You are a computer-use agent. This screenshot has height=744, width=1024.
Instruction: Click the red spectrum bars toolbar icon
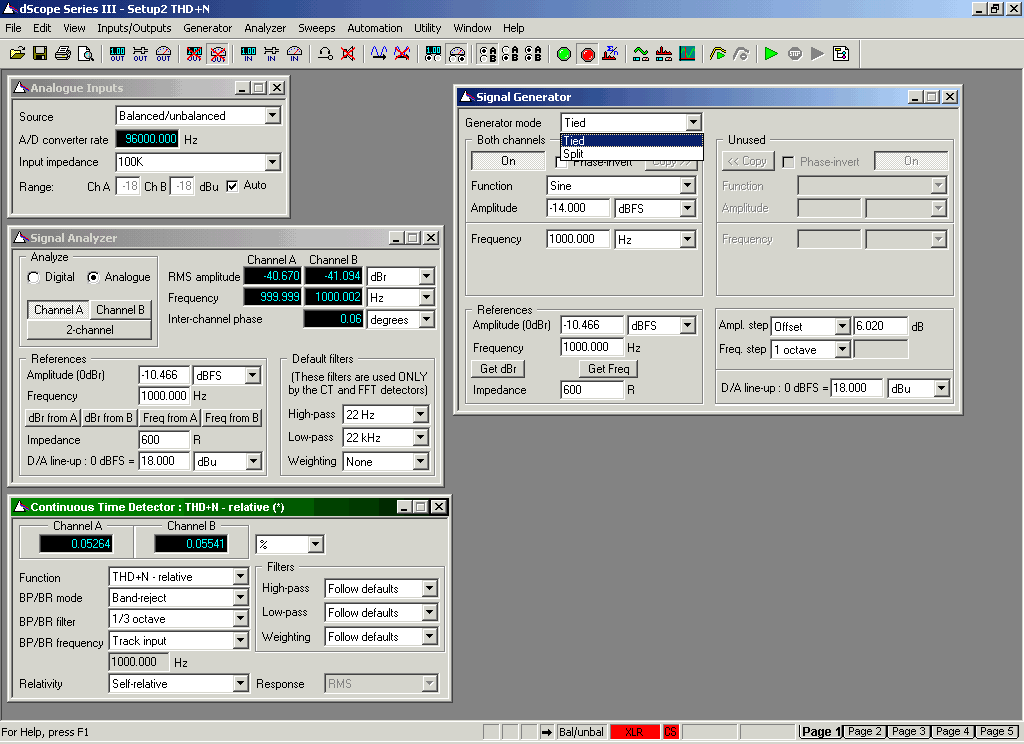[664, 54]
